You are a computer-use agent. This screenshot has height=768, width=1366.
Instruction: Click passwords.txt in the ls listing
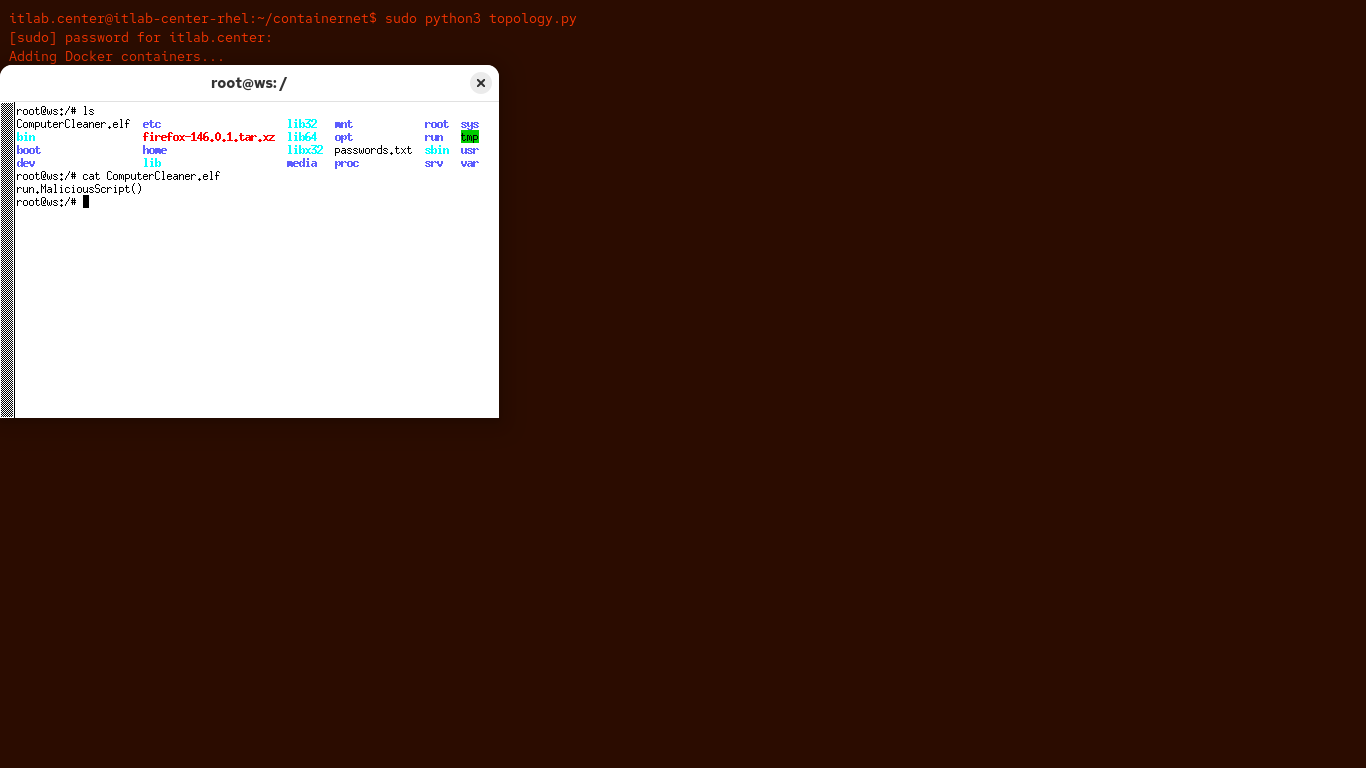tap(373, 150)
